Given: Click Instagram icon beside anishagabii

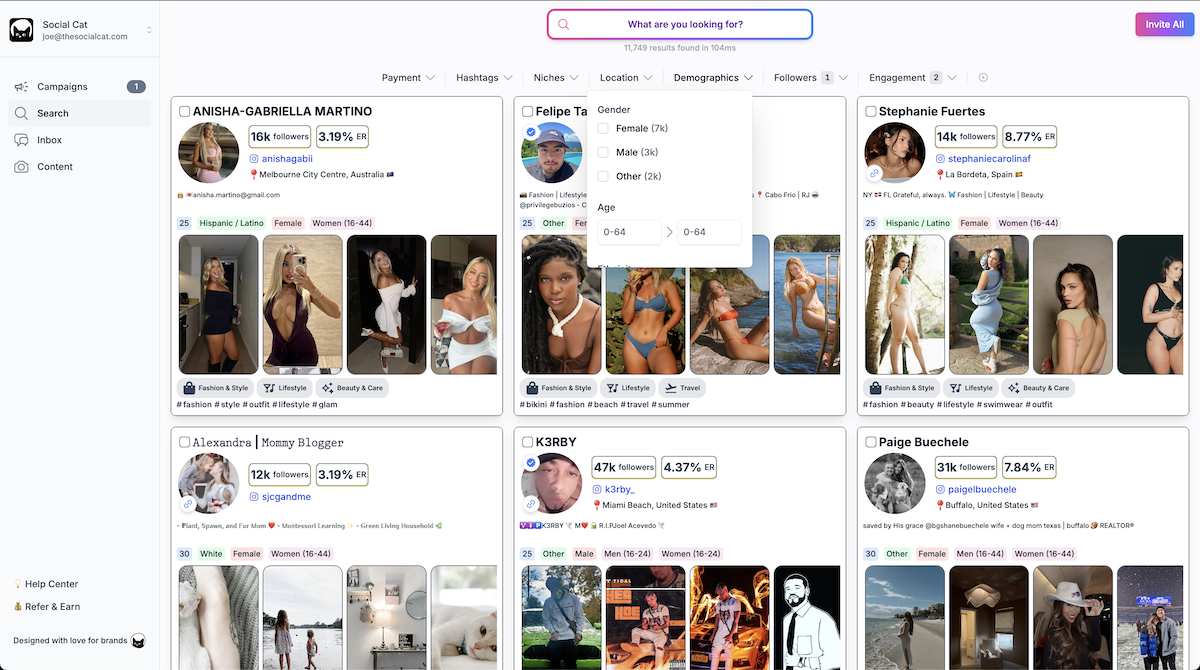Looking at the screenshot, I should 254,158.
